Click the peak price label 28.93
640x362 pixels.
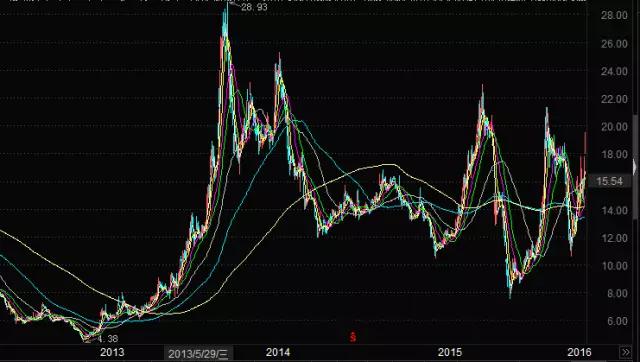(254, 7)
